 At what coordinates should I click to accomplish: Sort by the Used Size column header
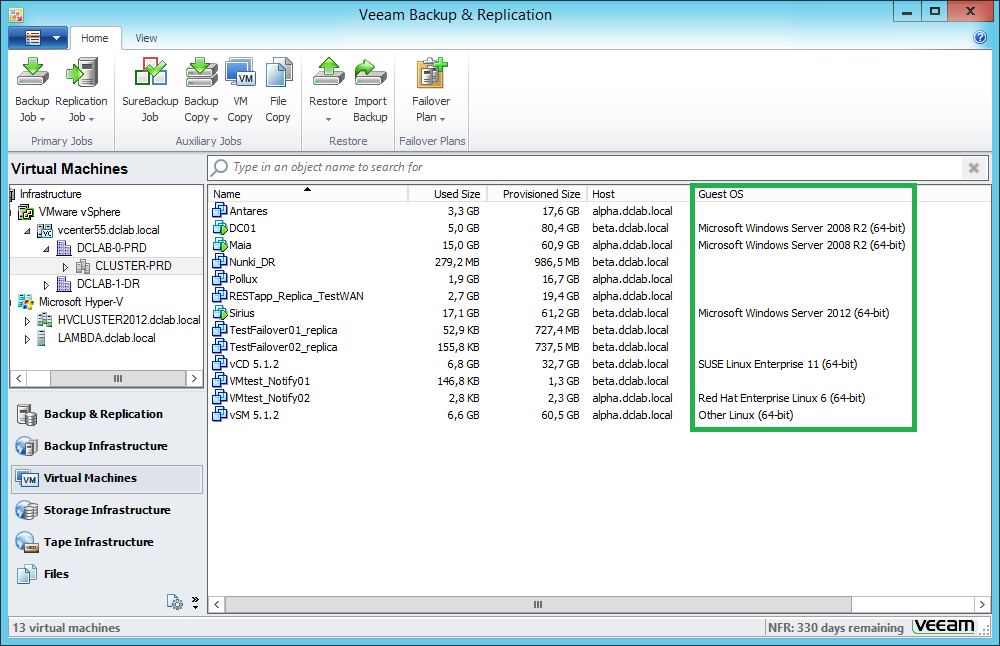pos(448,194)
